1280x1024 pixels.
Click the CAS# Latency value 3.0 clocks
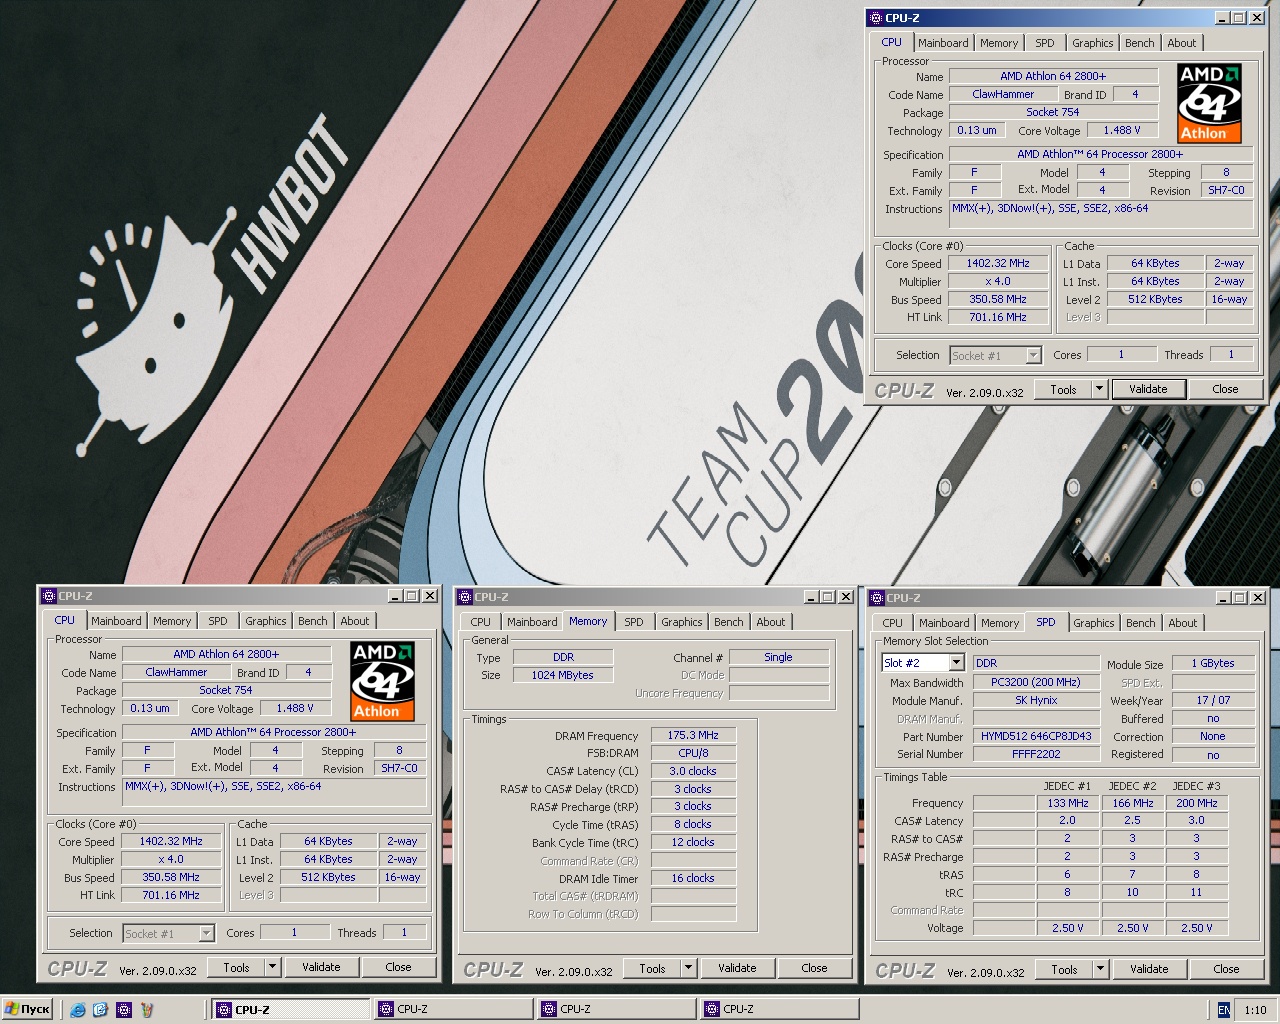[x=693, y=771]
